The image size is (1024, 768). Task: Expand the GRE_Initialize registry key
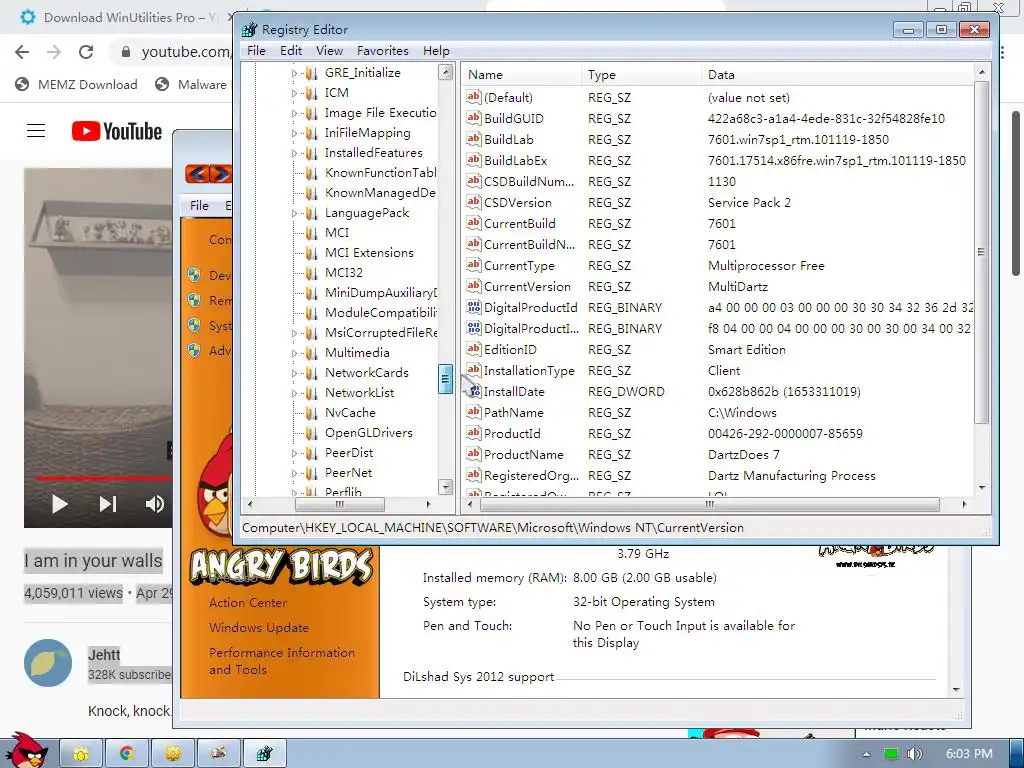pos(294,73)
